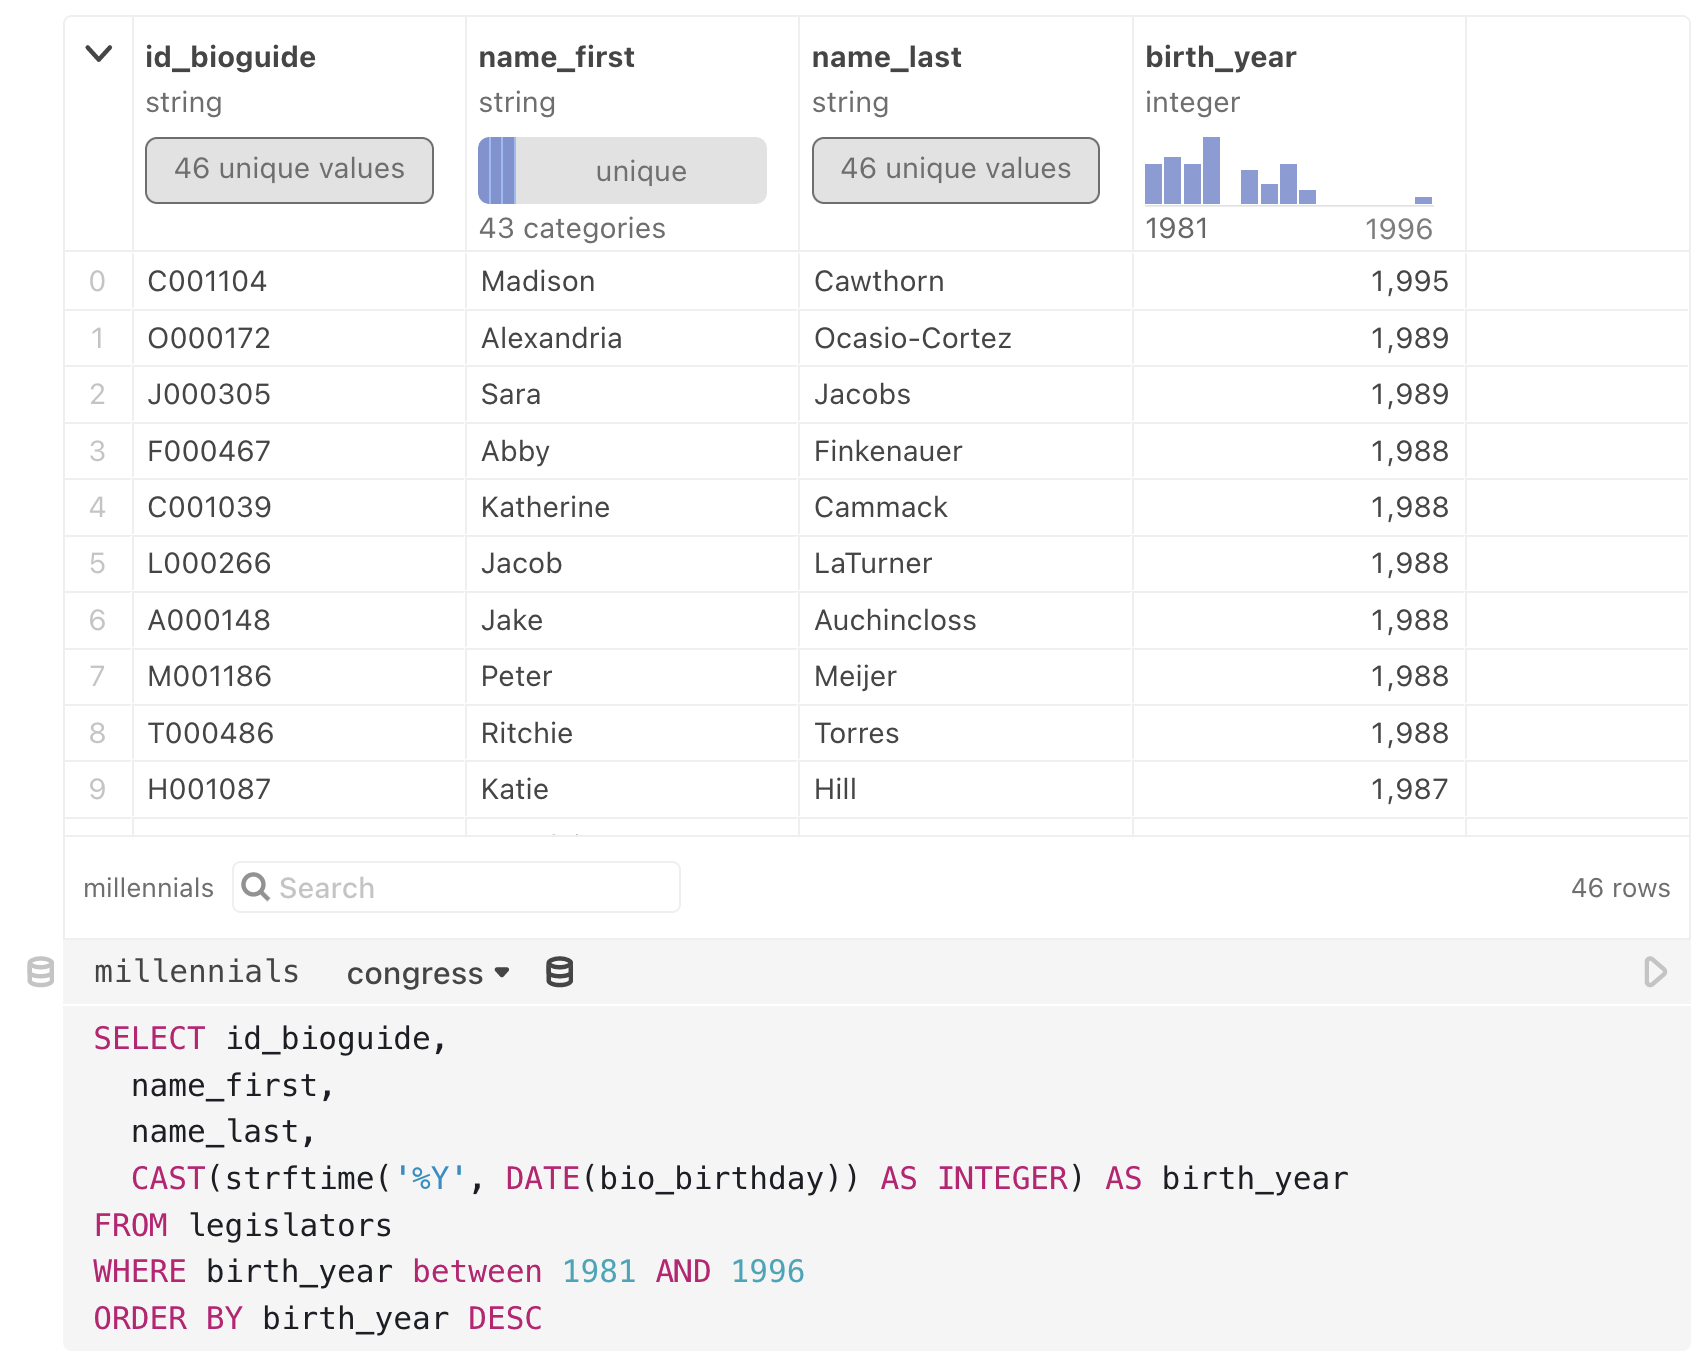Open the database schema icon beside congress
The height and width of the screenshot is (1368, 1702).
pyautogui.click(x=560, y=971)
